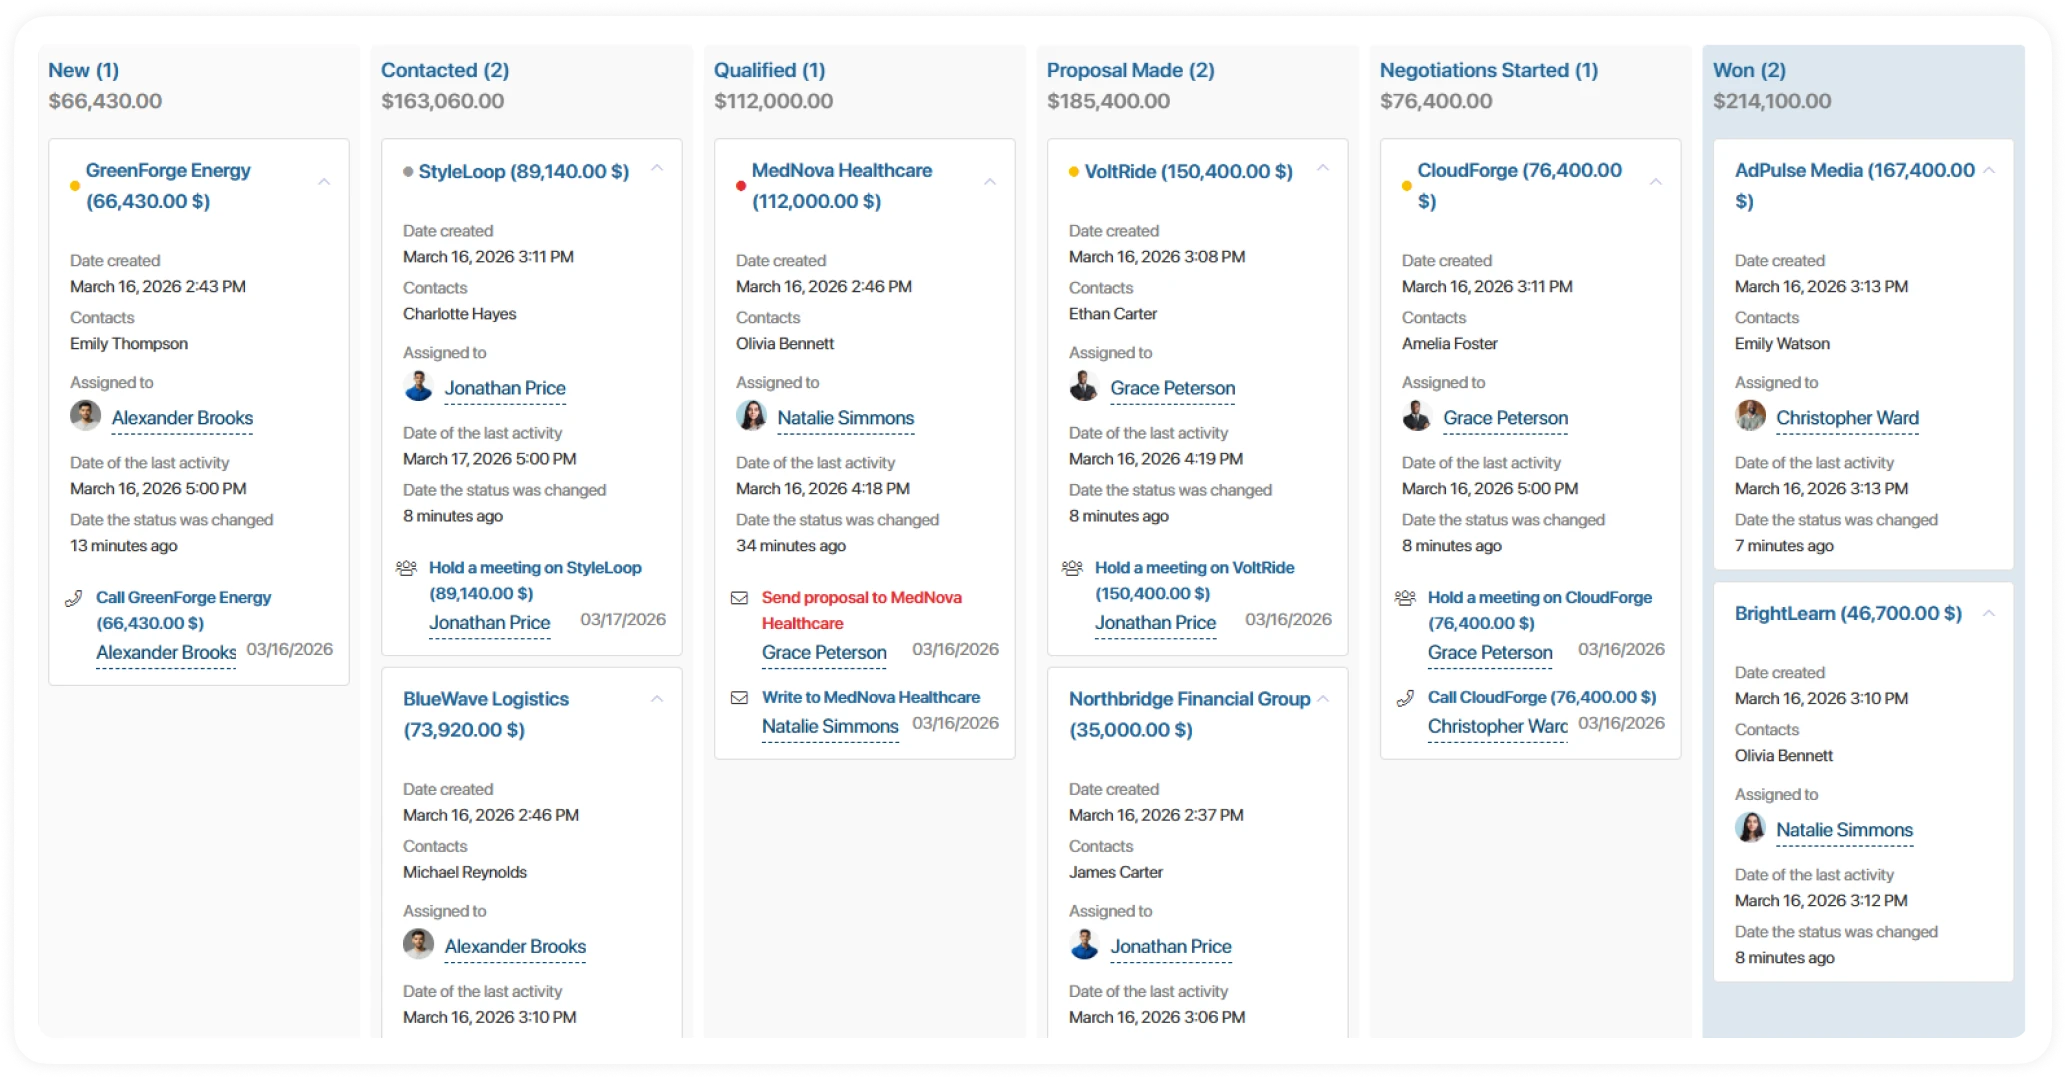Click Alexander Brooks avatar in BlueWave card
The height and width of the screenshot is (1086, 2070).
pos(418,944)
